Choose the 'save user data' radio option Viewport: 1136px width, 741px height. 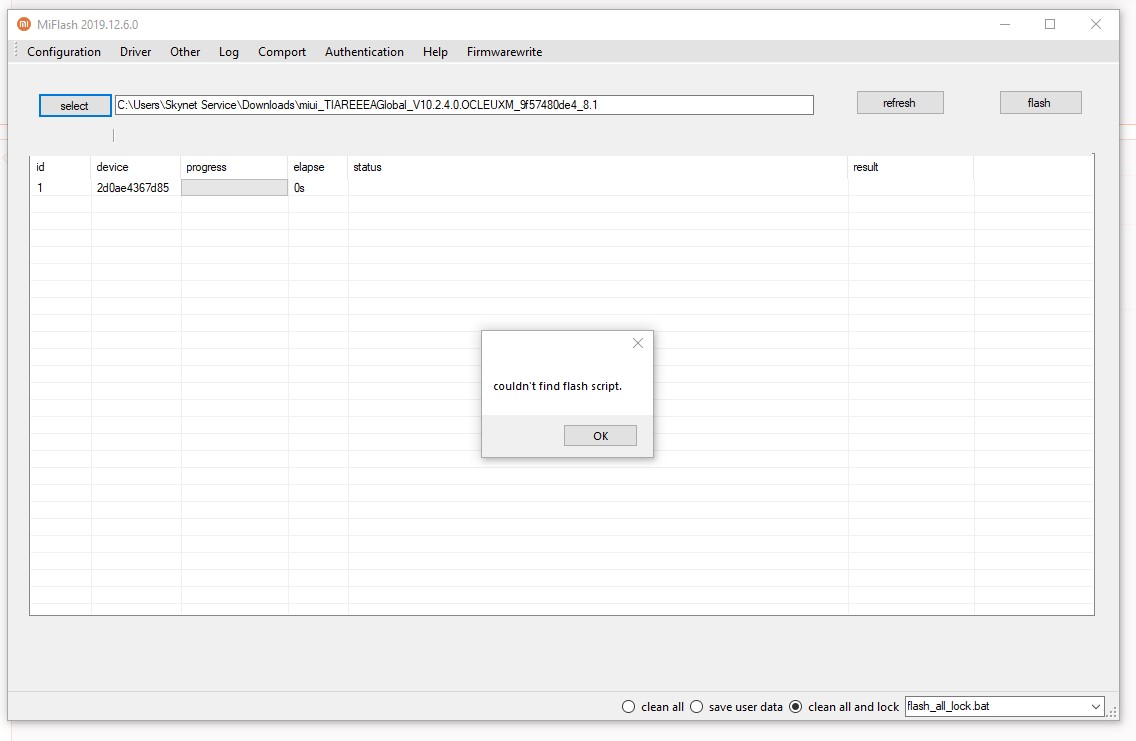(696, 707)
